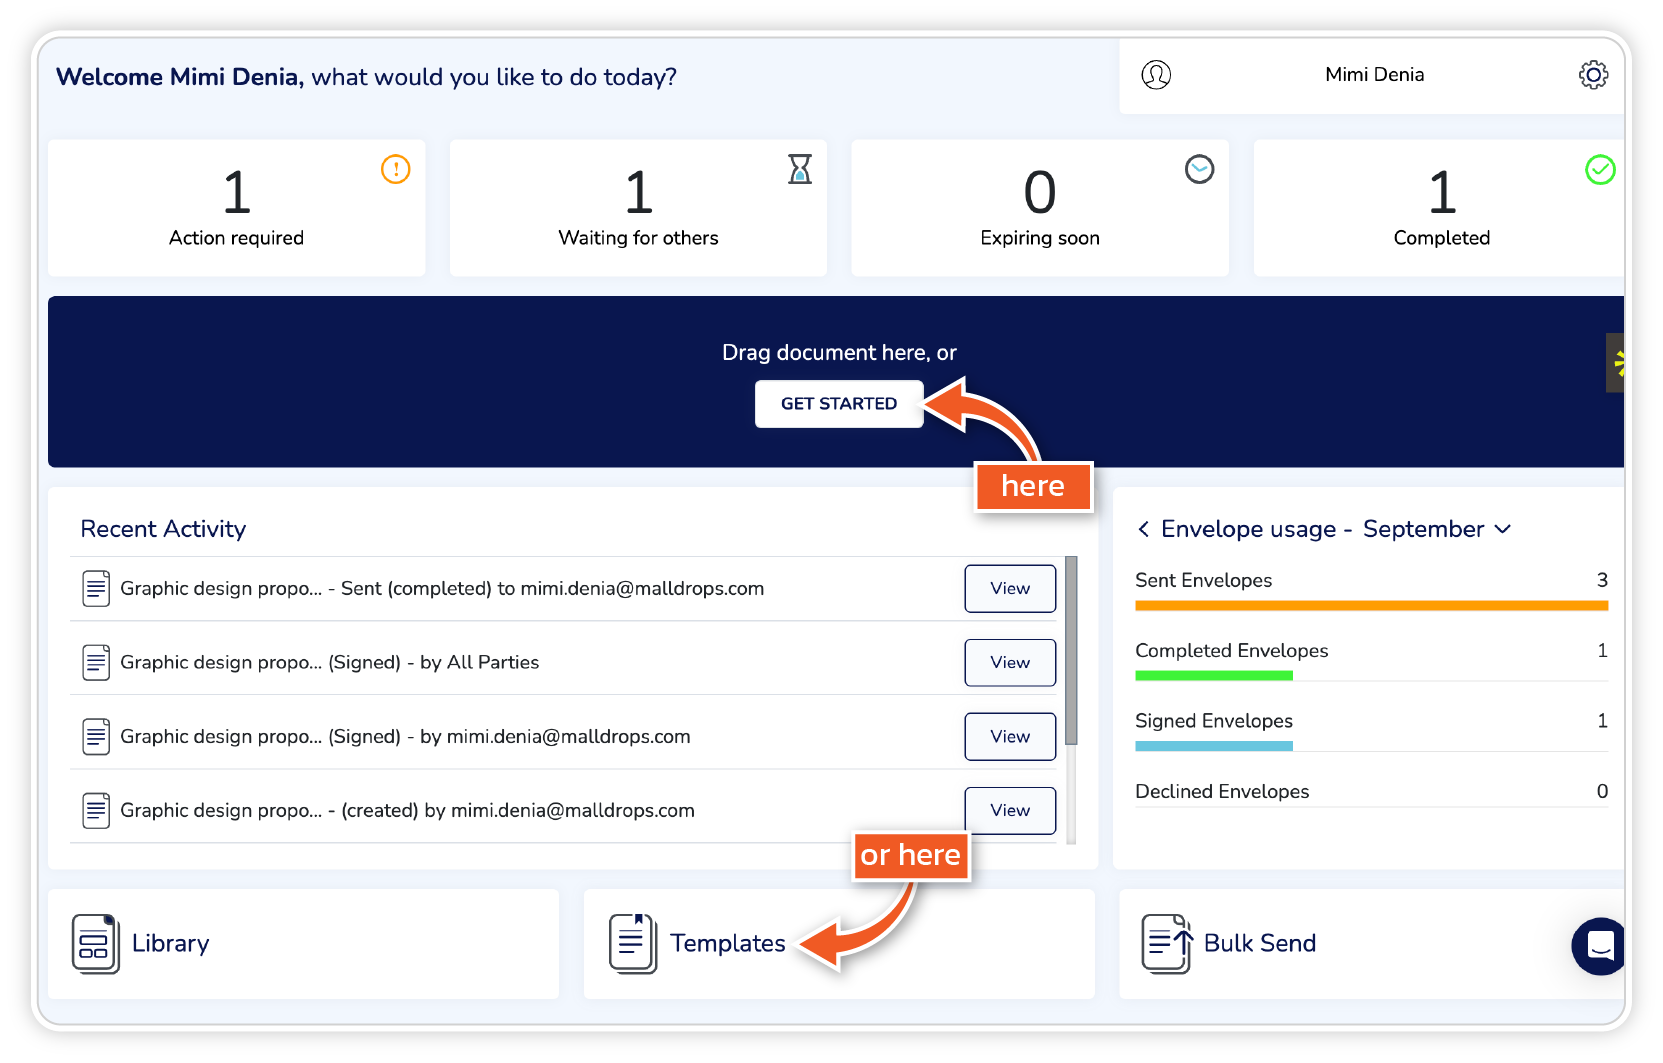View the Sent (completed) activity entry

(1010, 588)
